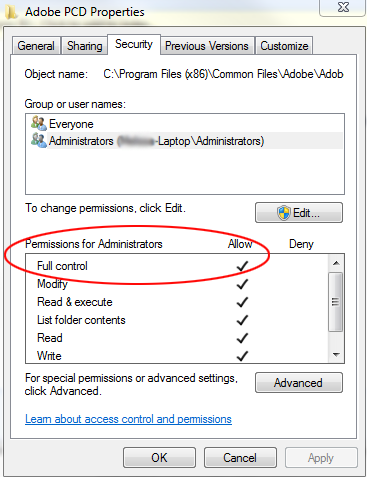367x477 pixels.
Task: Click the Full control Allow checkmark
Action: tap(242, 266)
